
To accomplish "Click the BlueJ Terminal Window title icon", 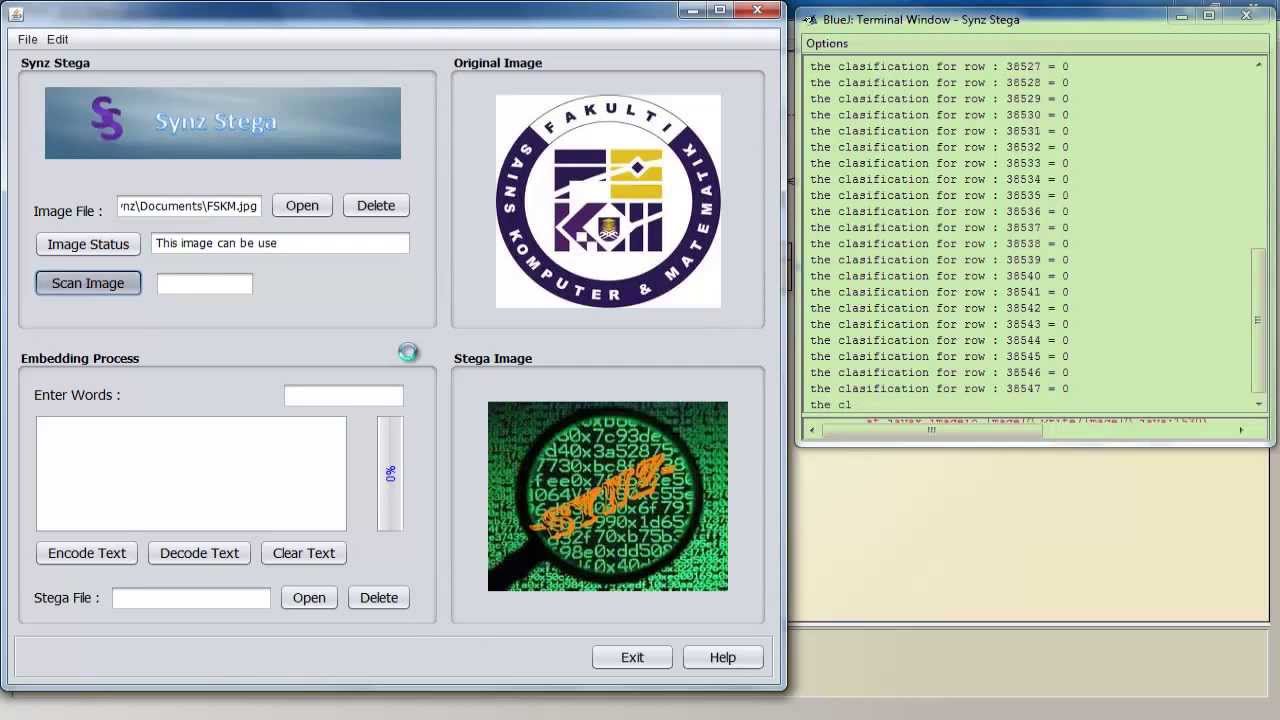I will (810, 19).
